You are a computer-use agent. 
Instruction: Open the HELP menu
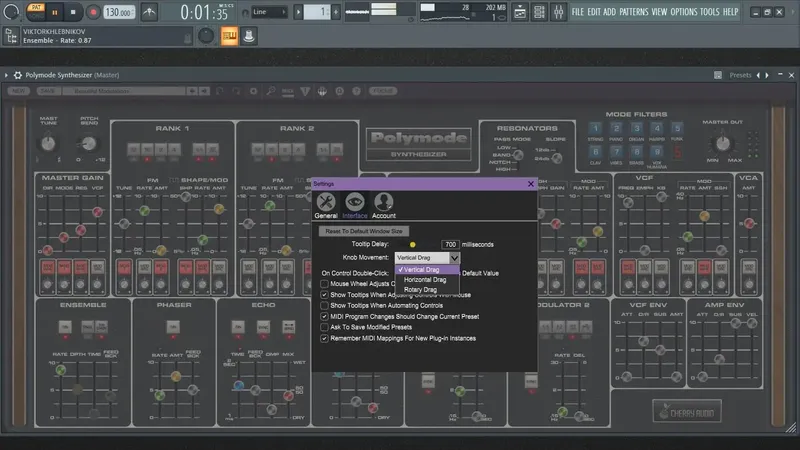coord(730,12)
